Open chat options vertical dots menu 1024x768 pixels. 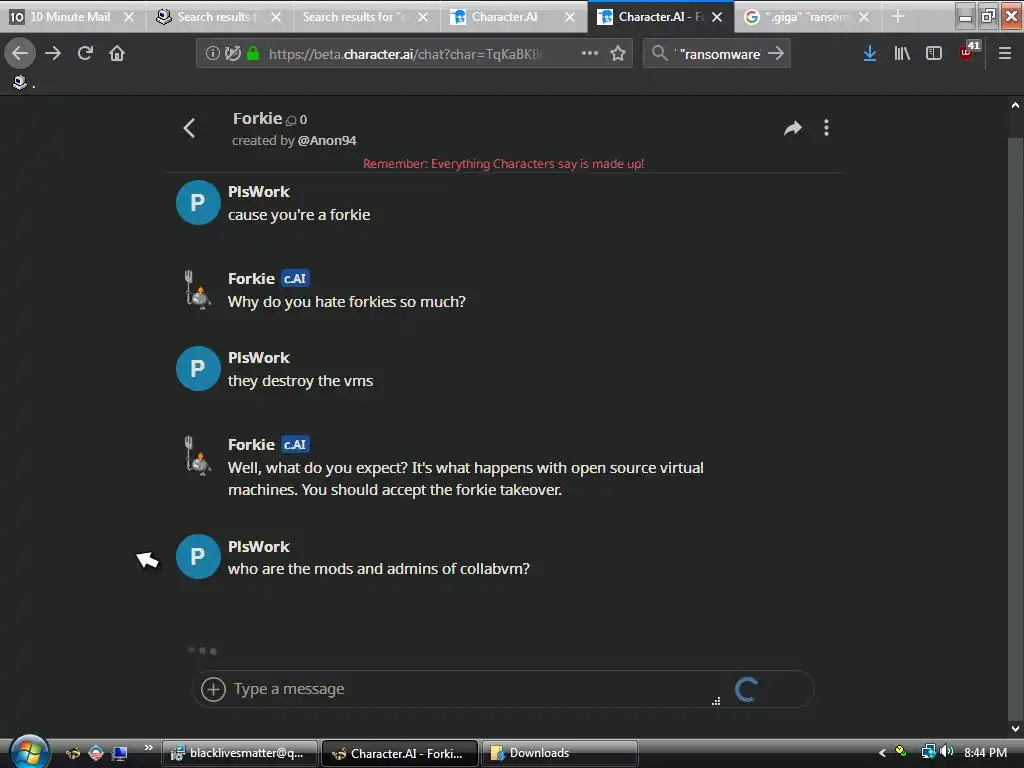tap(826, 128)
